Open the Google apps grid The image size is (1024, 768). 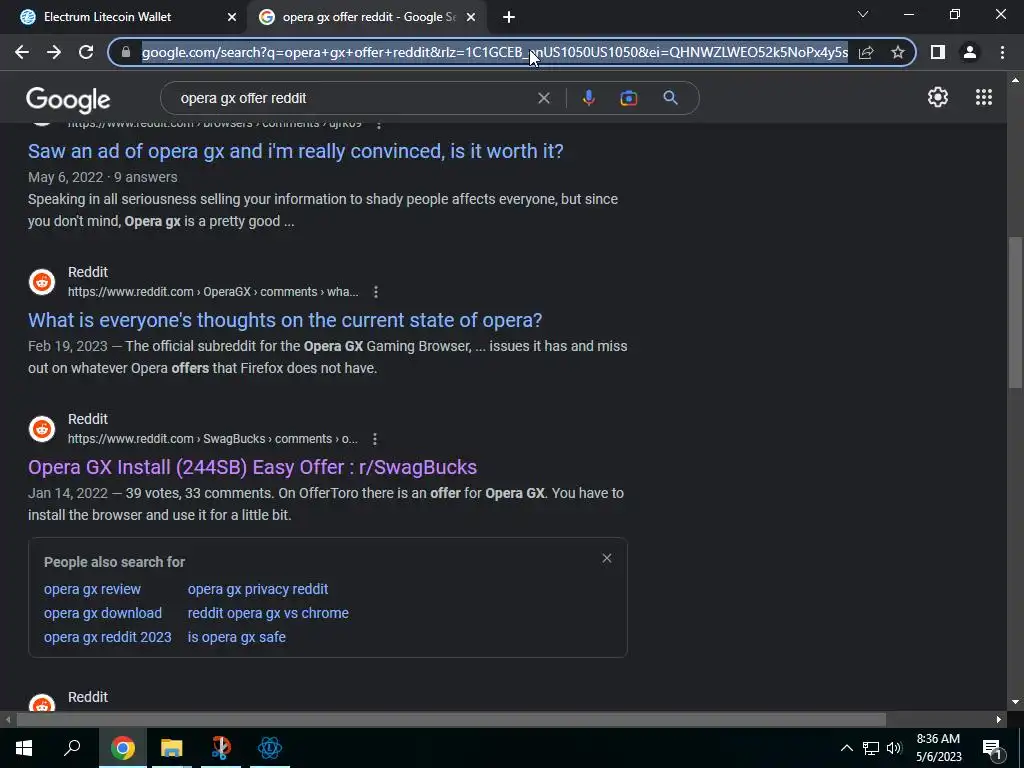click(984, 97)
